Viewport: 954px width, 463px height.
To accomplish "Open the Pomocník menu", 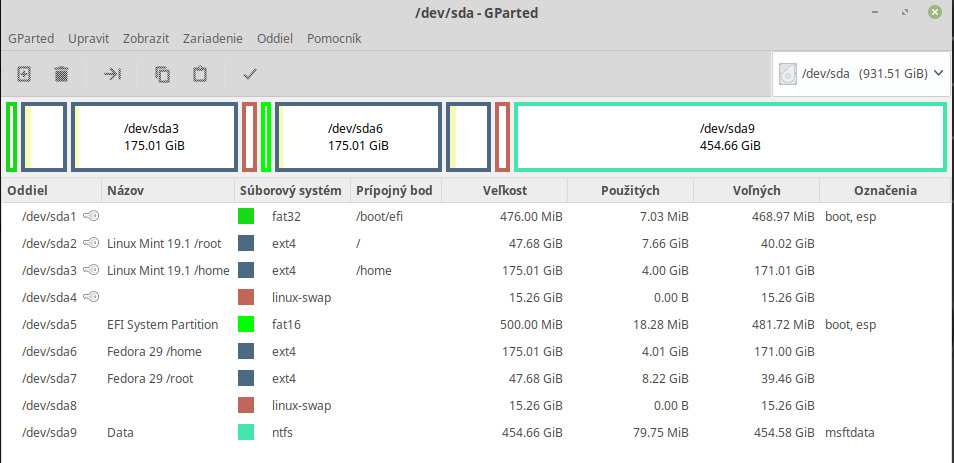I will tap(335, 38).
